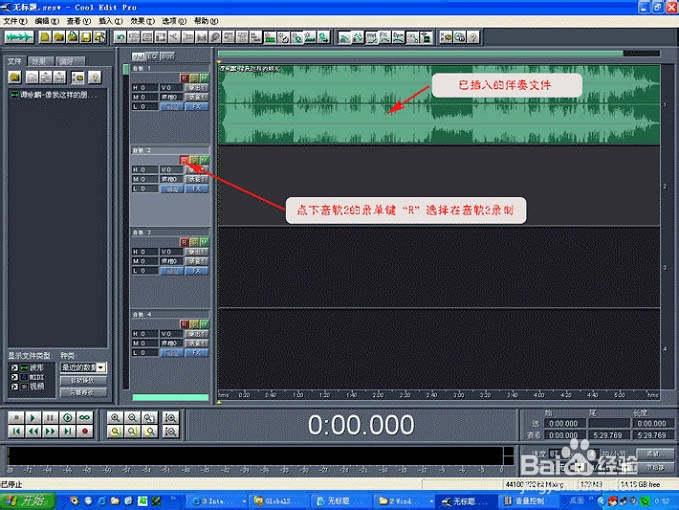Screen dimensions: 679x510
Task: Open the 选项 (Options) menu
Action: click(x=174, y=21)
